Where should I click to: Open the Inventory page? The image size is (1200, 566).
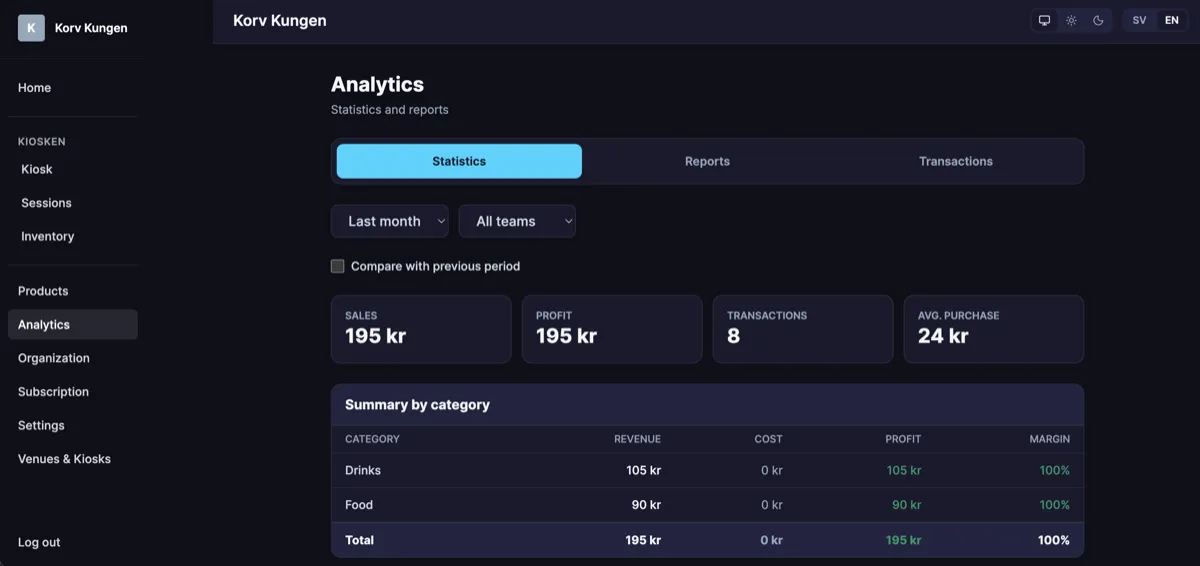point(48,237)
